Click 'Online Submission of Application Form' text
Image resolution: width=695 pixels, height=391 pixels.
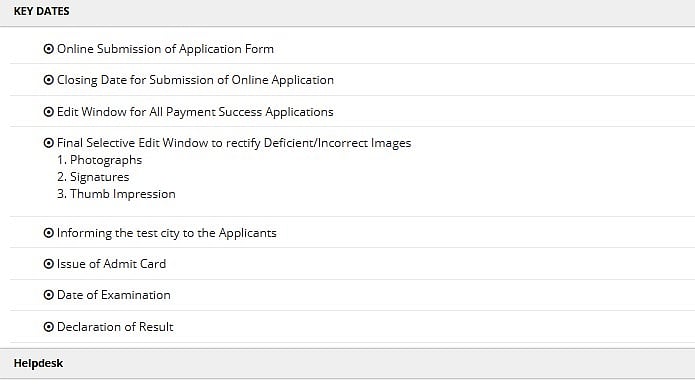click(165, 49)
